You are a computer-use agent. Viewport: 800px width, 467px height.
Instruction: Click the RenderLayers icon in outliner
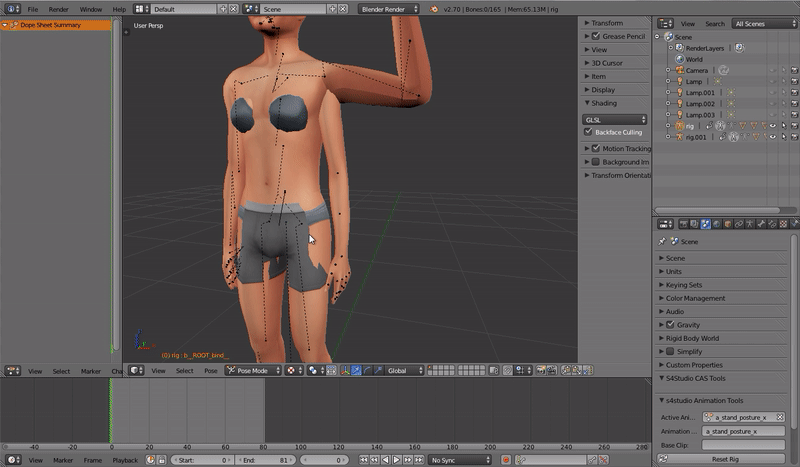point(678,48)
